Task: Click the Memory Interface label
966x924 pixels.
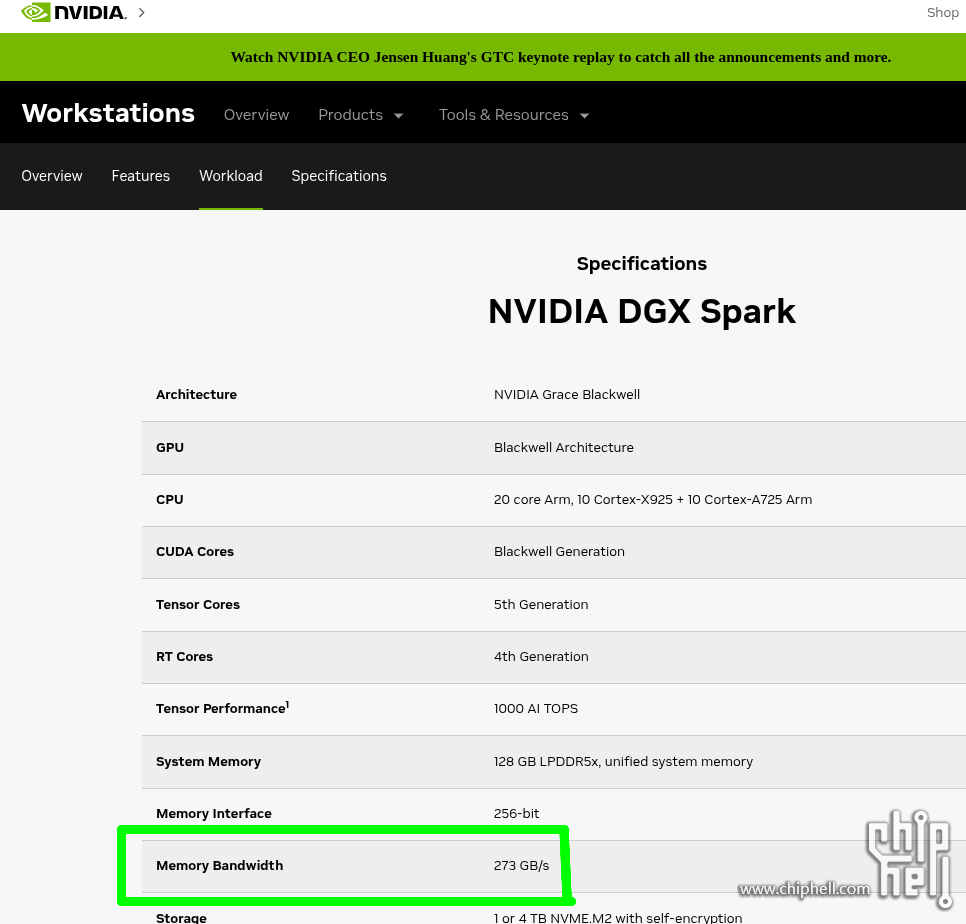Action: (x=214, y=813)
